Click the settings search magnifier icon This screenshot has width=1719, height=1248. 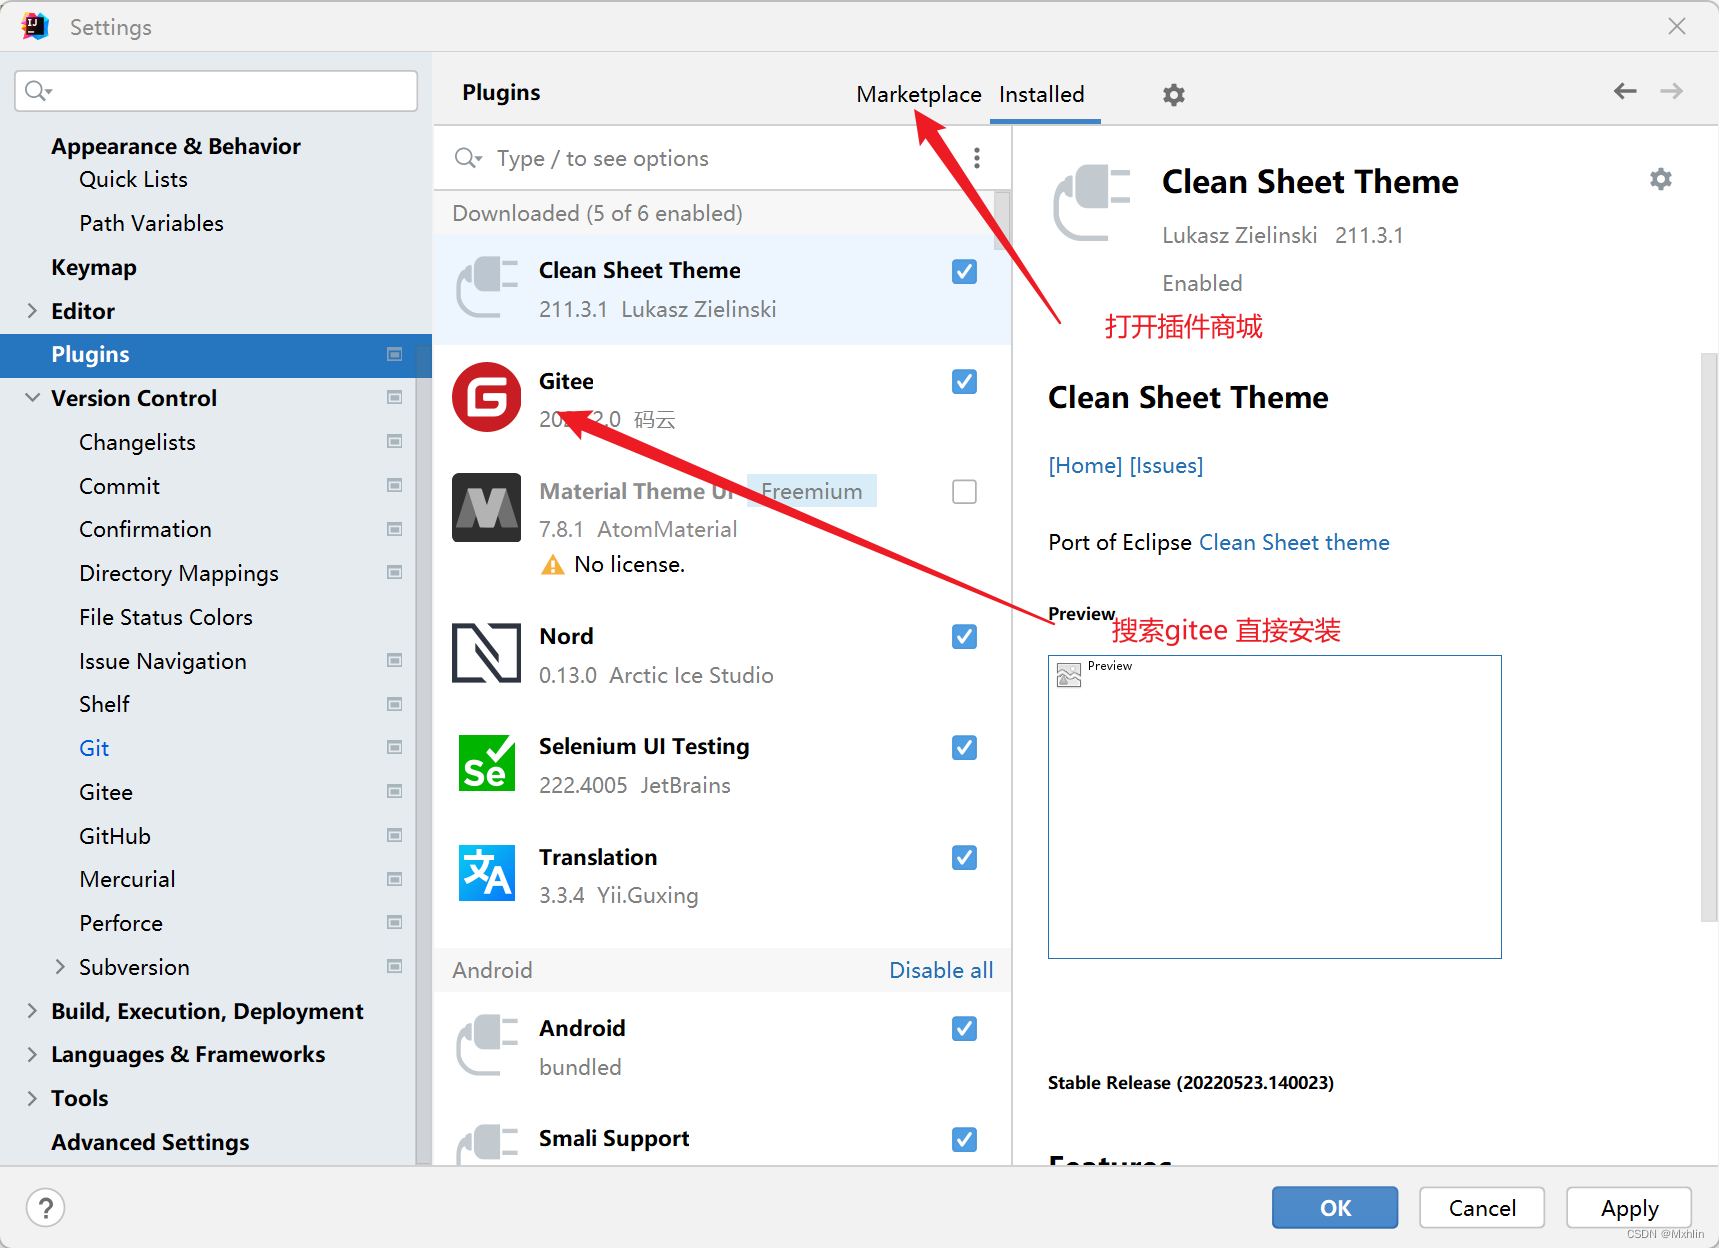click(x=37, y=91)
